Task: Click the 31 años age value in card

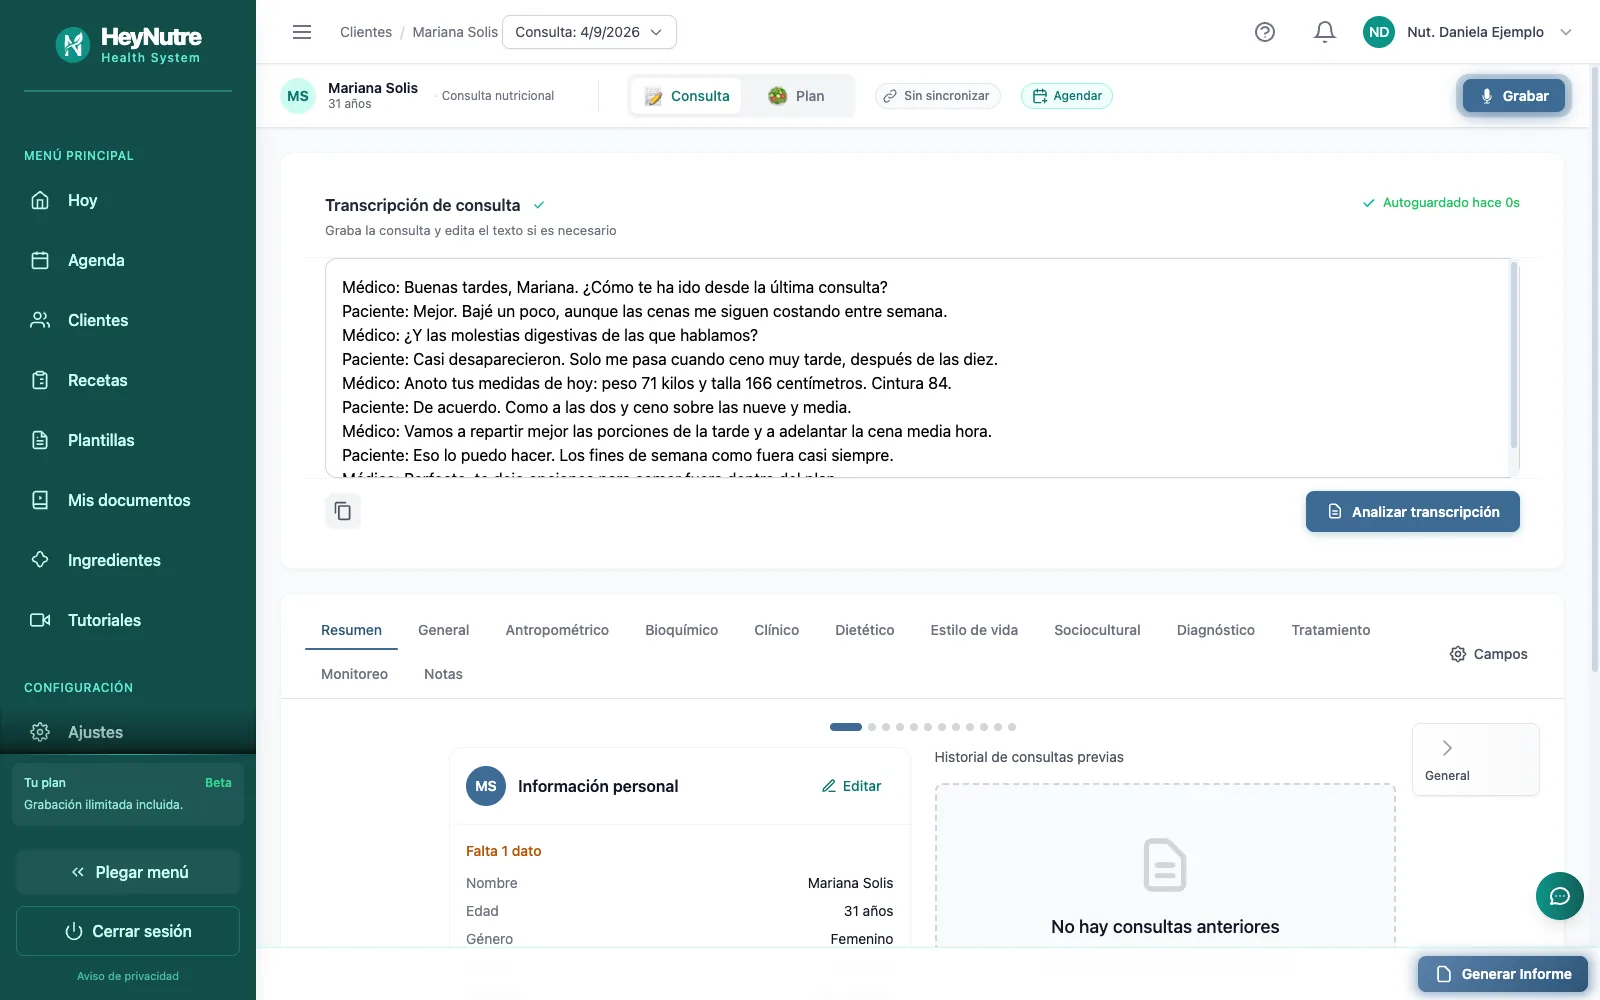Action: (868, 911)
